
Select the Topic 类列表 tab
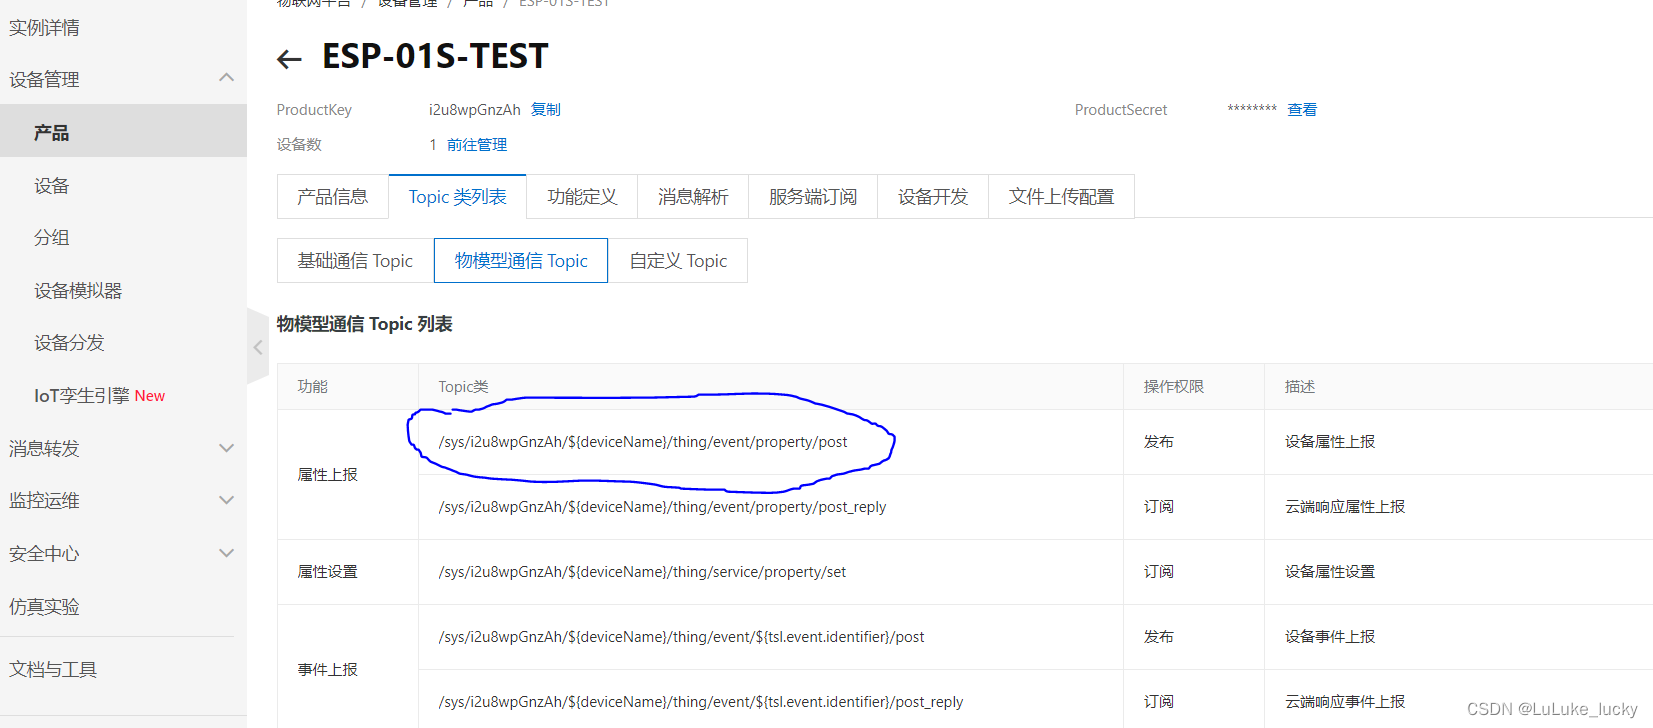coord(457,197)
